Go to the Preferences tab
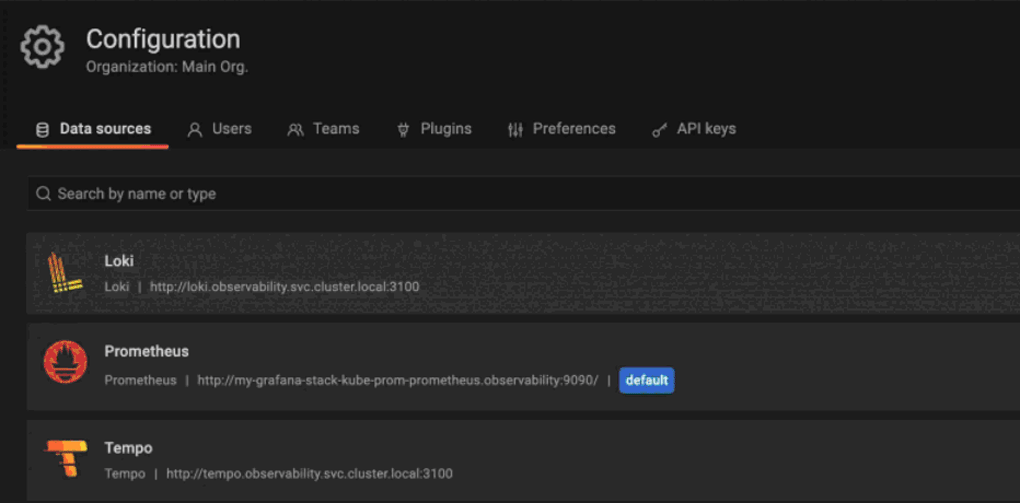 [x=561, y=129]
